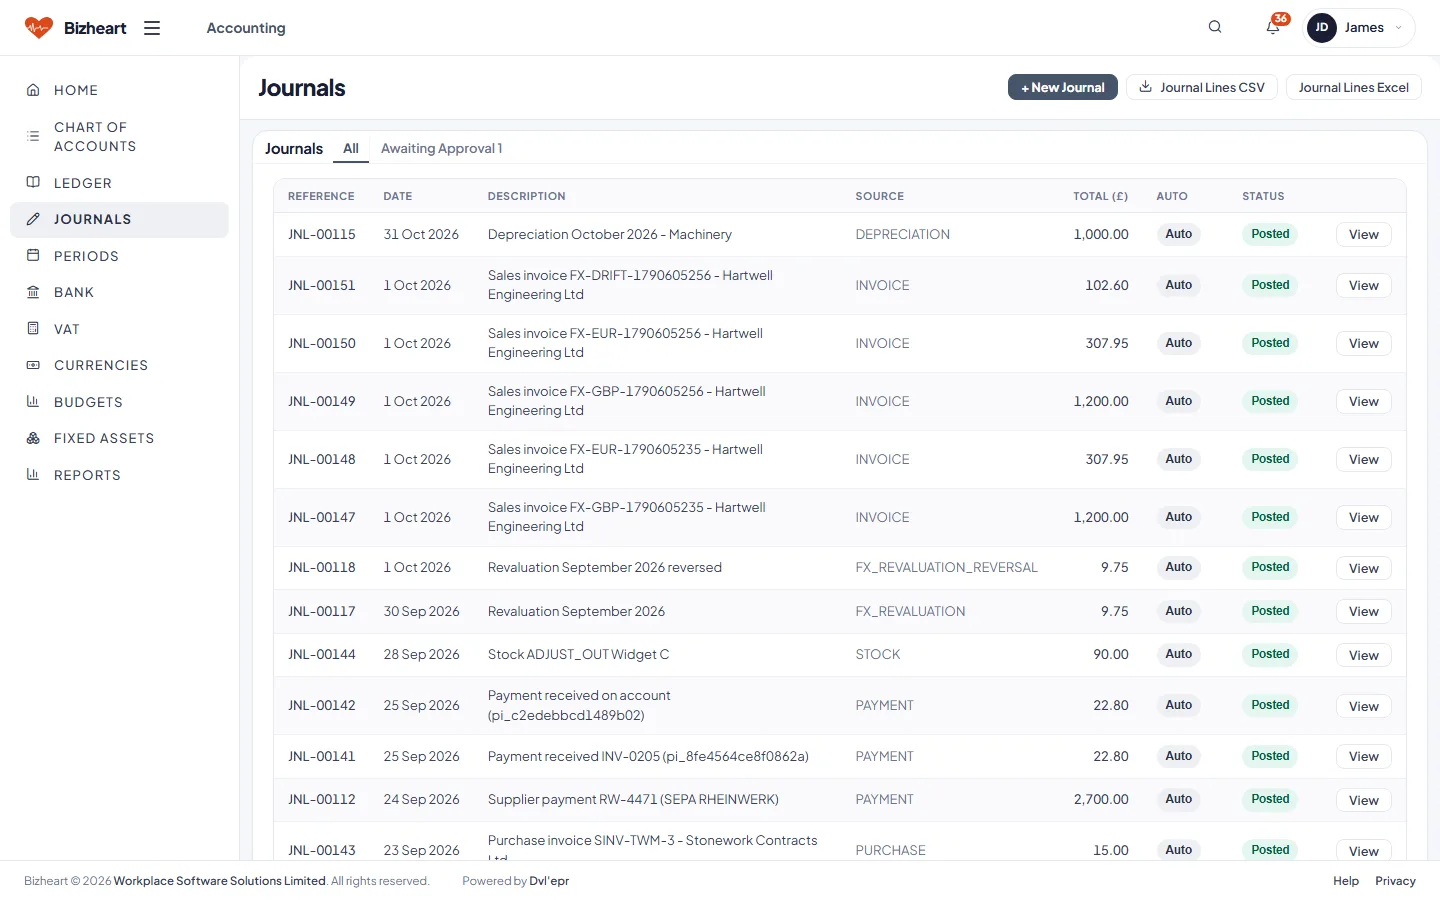The image size is (1440, 900).
Task: Click the Currencies banknote icon
Action: (x=33, y=365)
